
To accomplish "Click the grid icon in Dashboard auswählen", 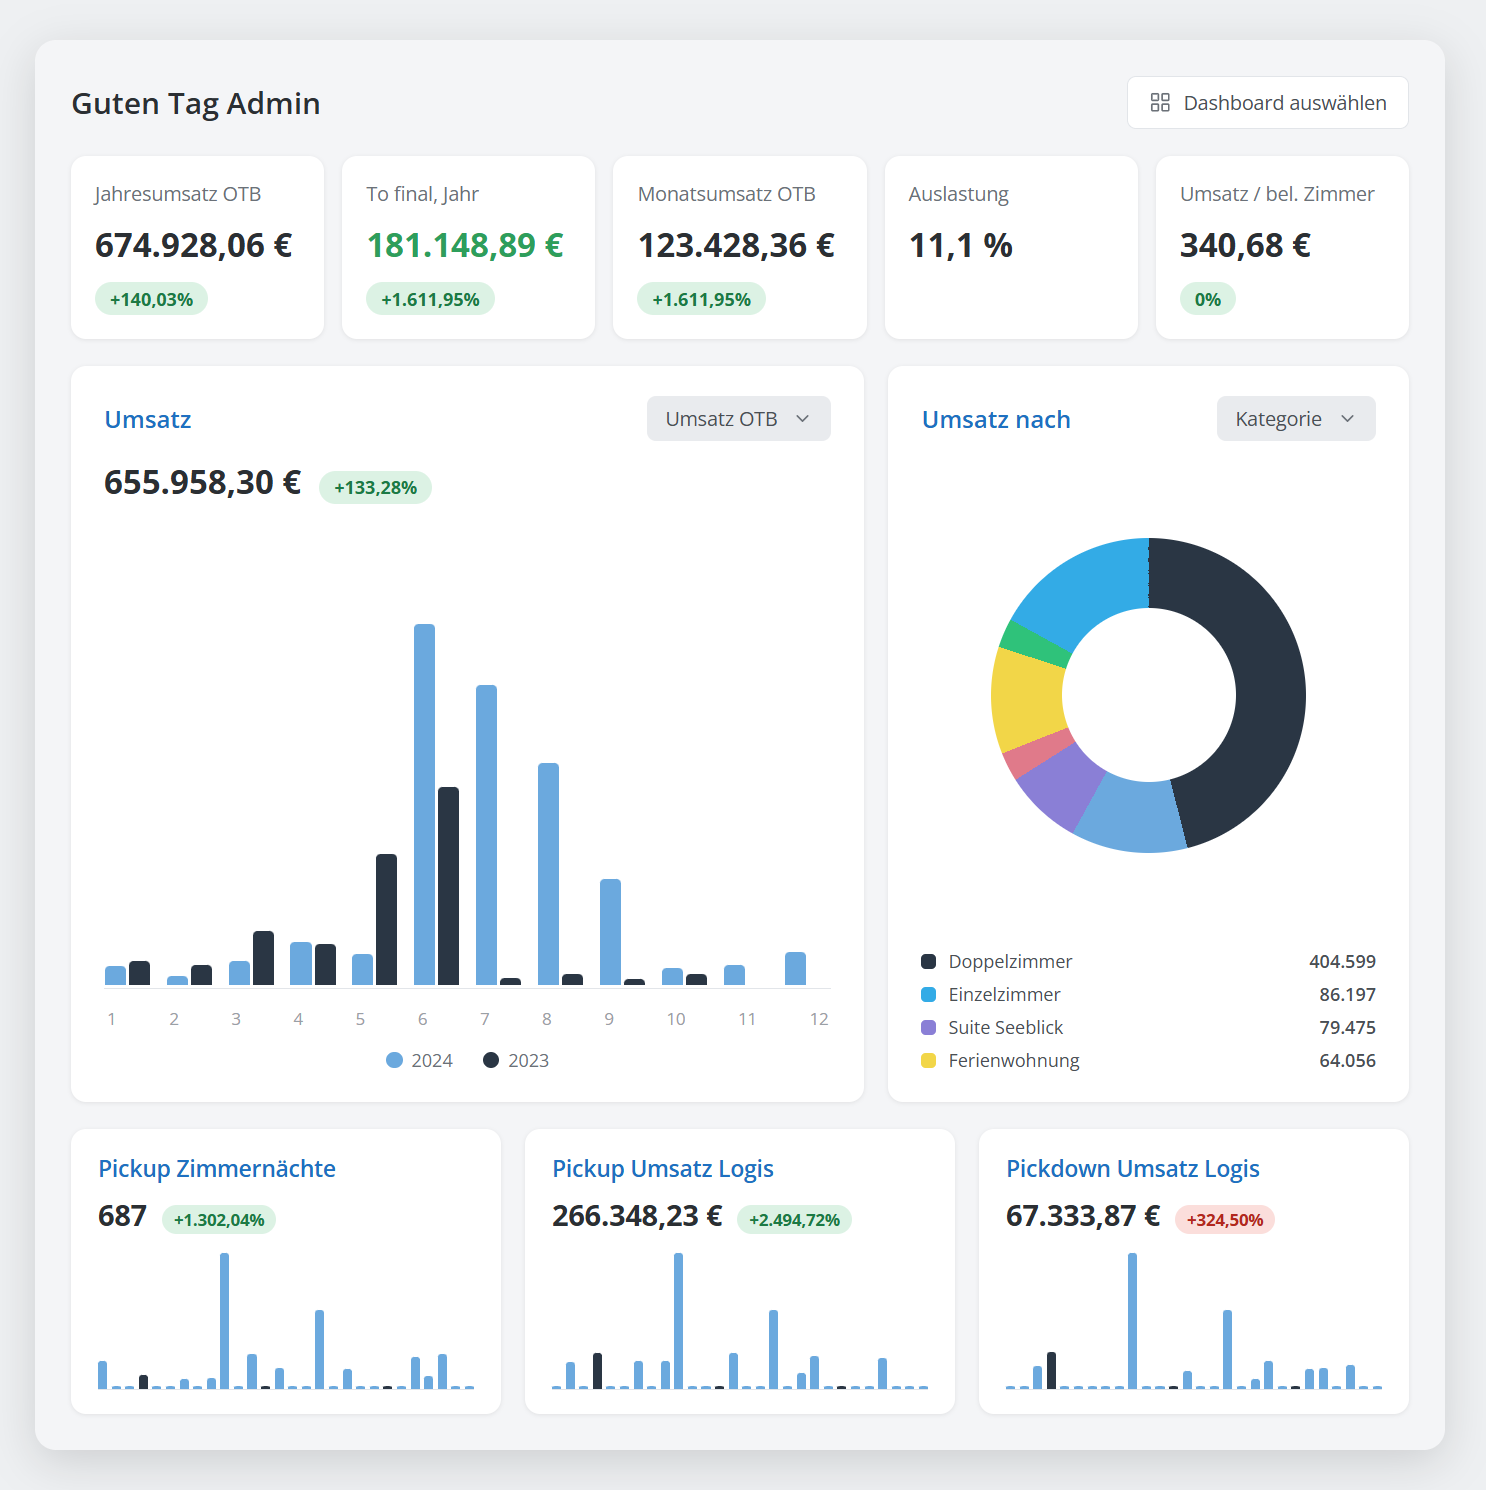I will pyautogui.click(x=1160, y=103).
